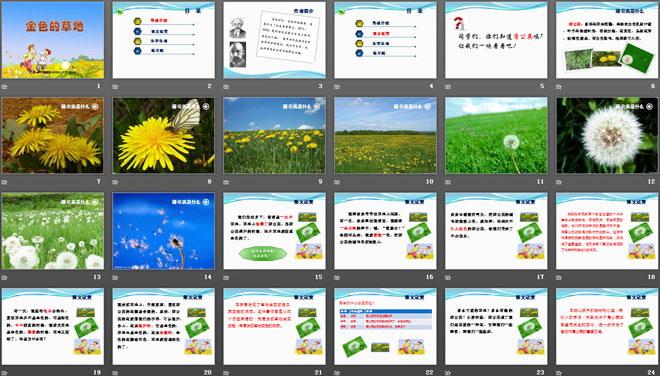Select slide 19 text thumbnail
This screenshot has height=376, width=660.
(x=53, y=326)
